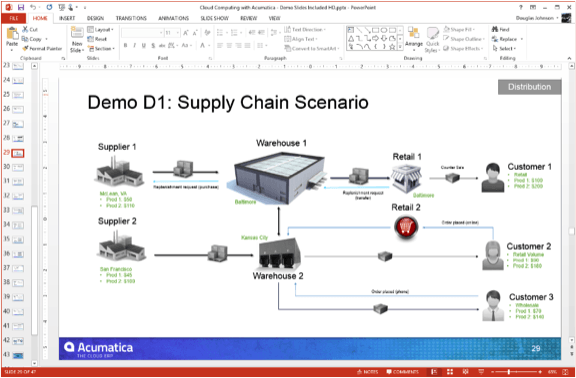Undo the last action
Screen dimensions: 576x378
(33, 7)
